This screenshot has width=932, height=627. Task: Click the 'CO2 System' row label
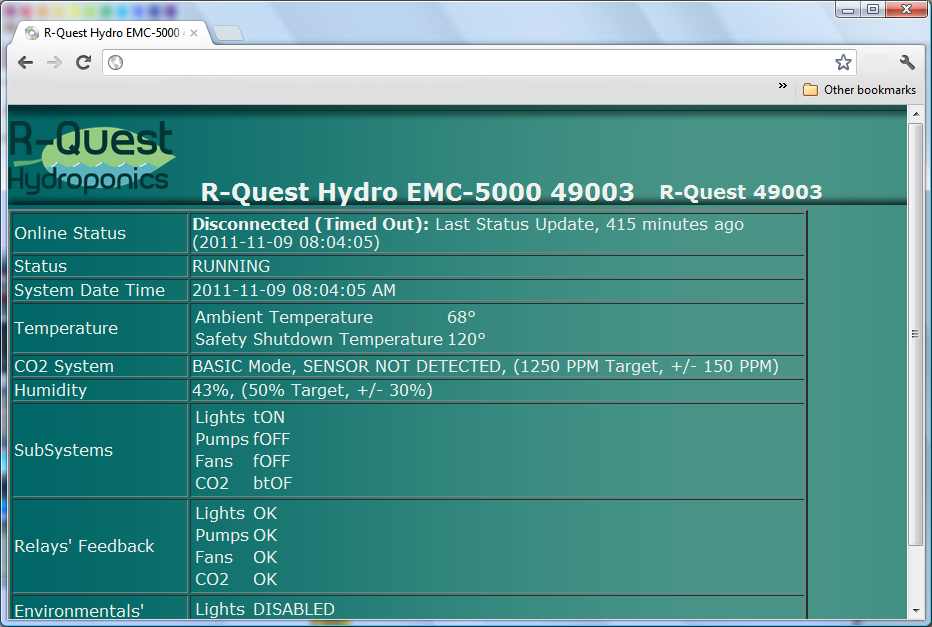(64, 366)
